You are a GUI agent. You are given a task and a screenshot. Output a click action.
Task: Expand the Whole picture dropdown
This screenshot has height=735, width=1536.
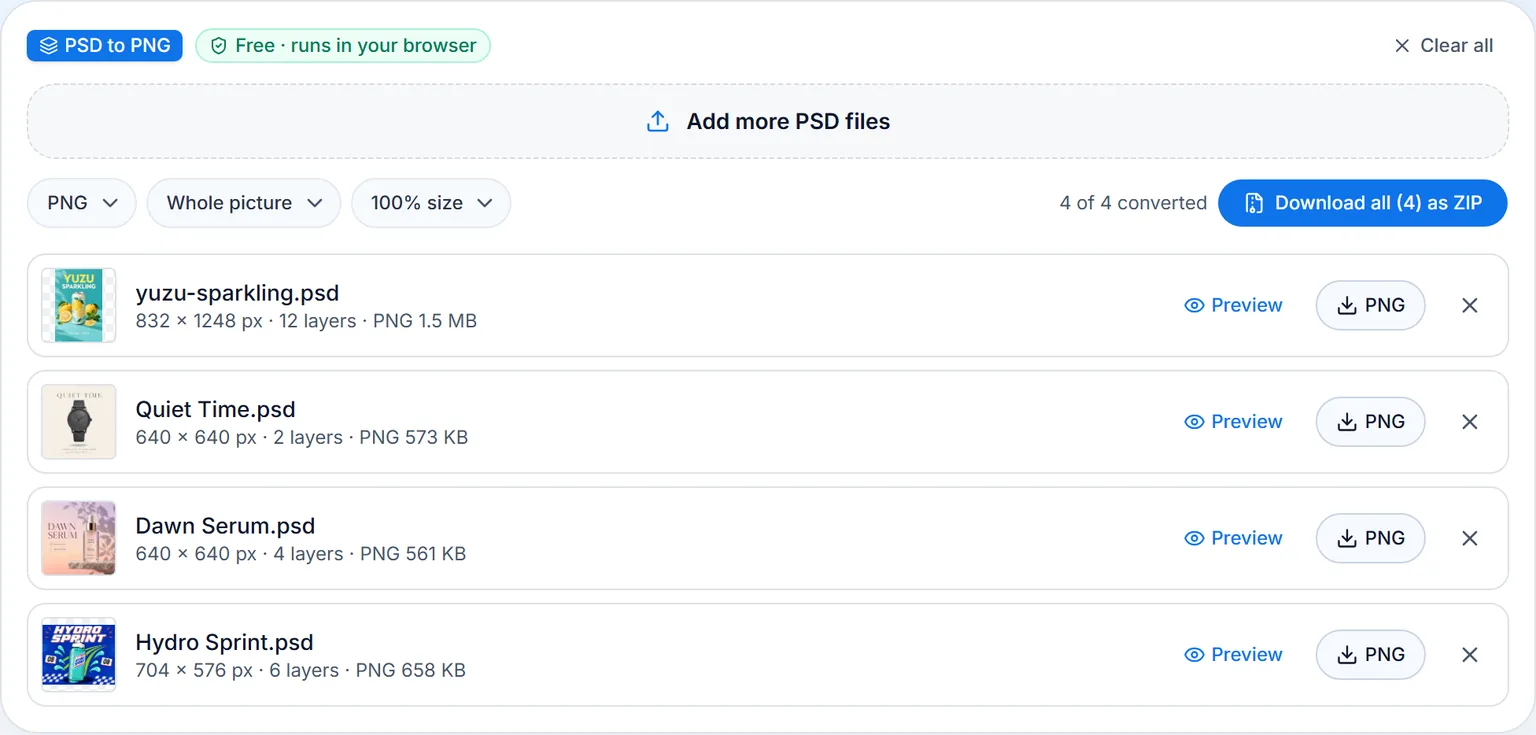point(244,203)
